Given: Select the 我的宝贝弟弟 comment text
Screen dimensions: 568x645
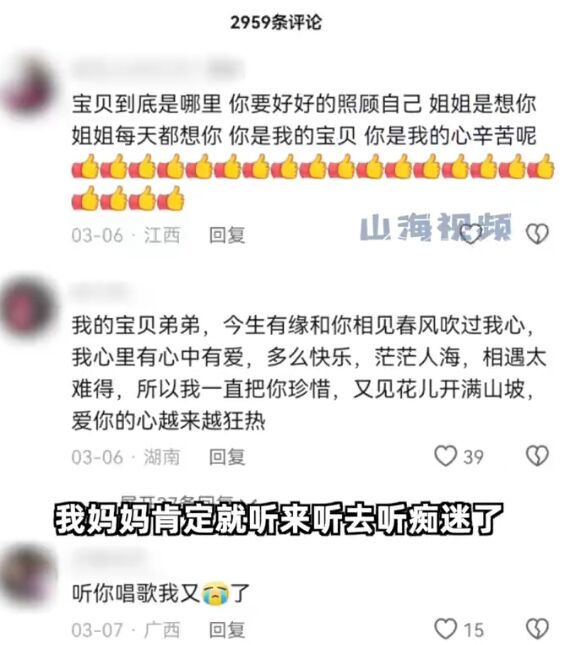Looking at the screenshot, I should point(308,373).
